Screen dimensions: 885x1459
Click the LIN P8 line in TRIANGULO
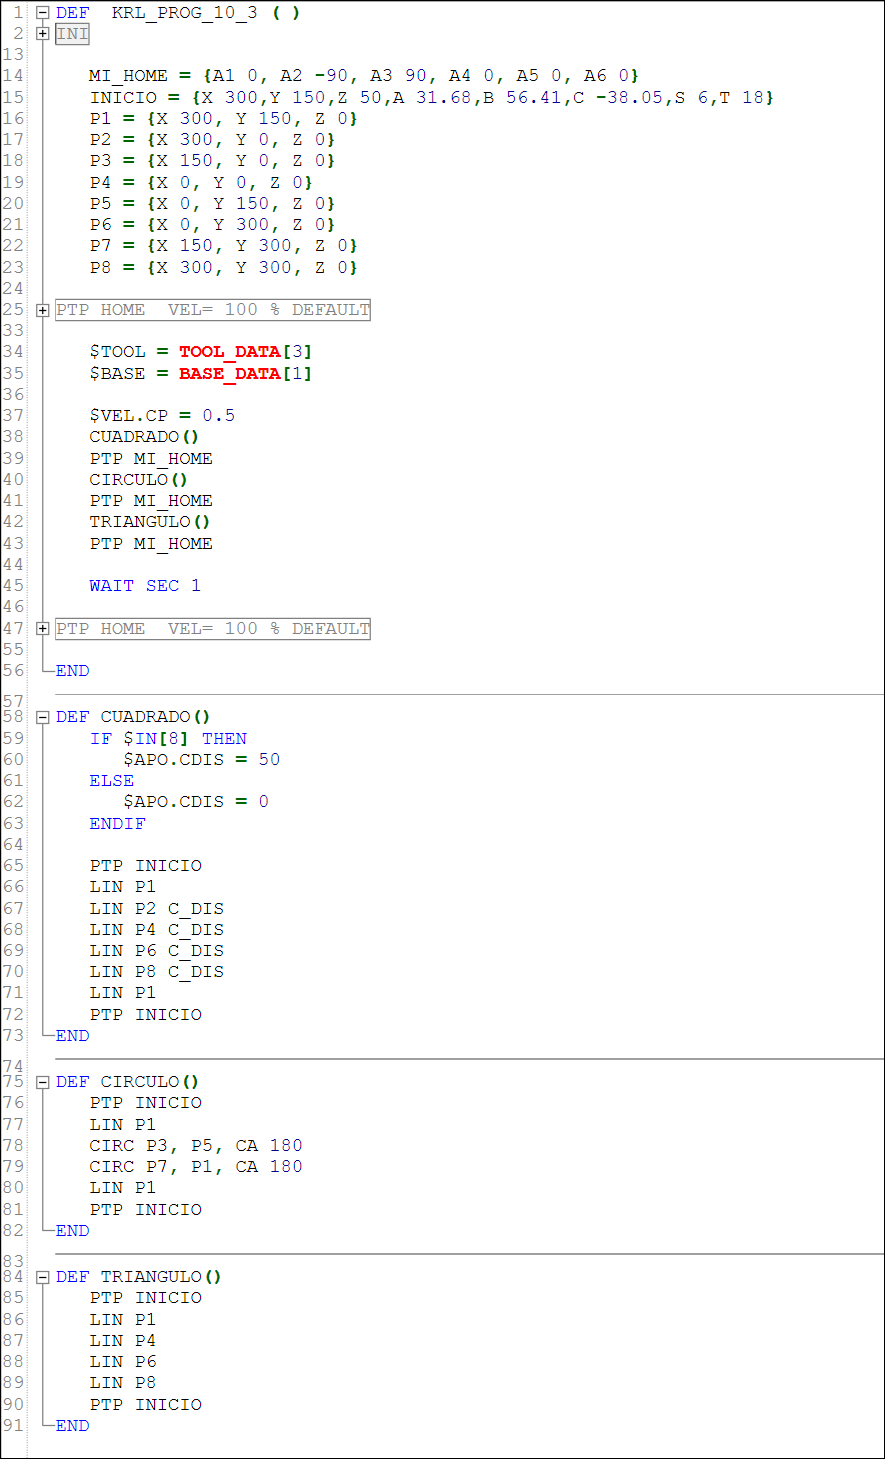tap(123, 1383)
